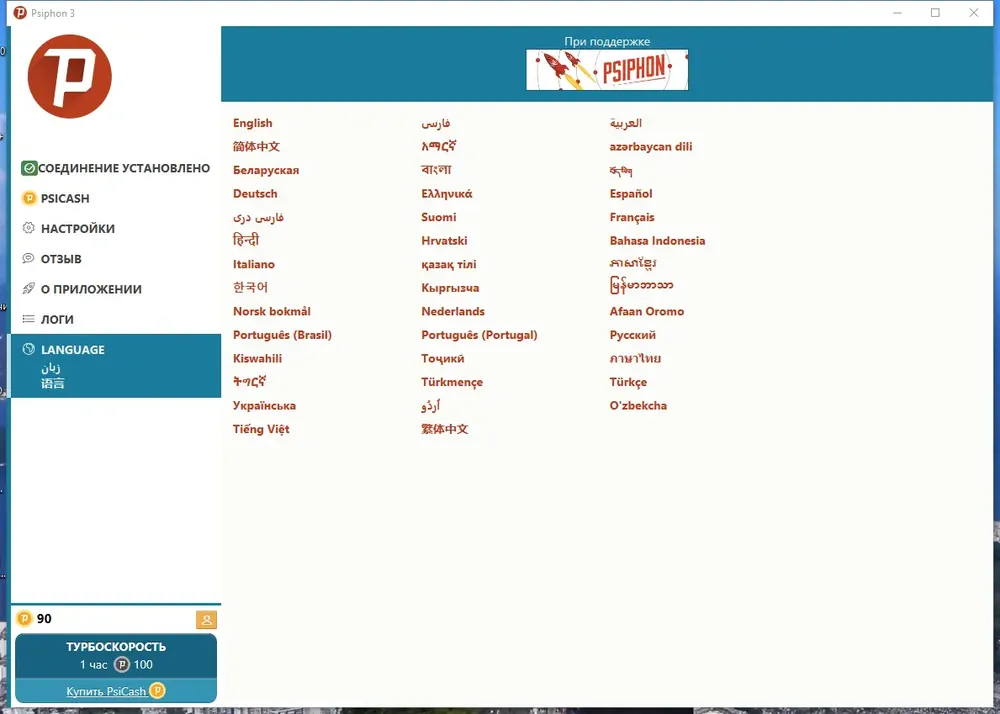Select azərbaycan dili language
1000x714 pixels.
pos(651,147)
